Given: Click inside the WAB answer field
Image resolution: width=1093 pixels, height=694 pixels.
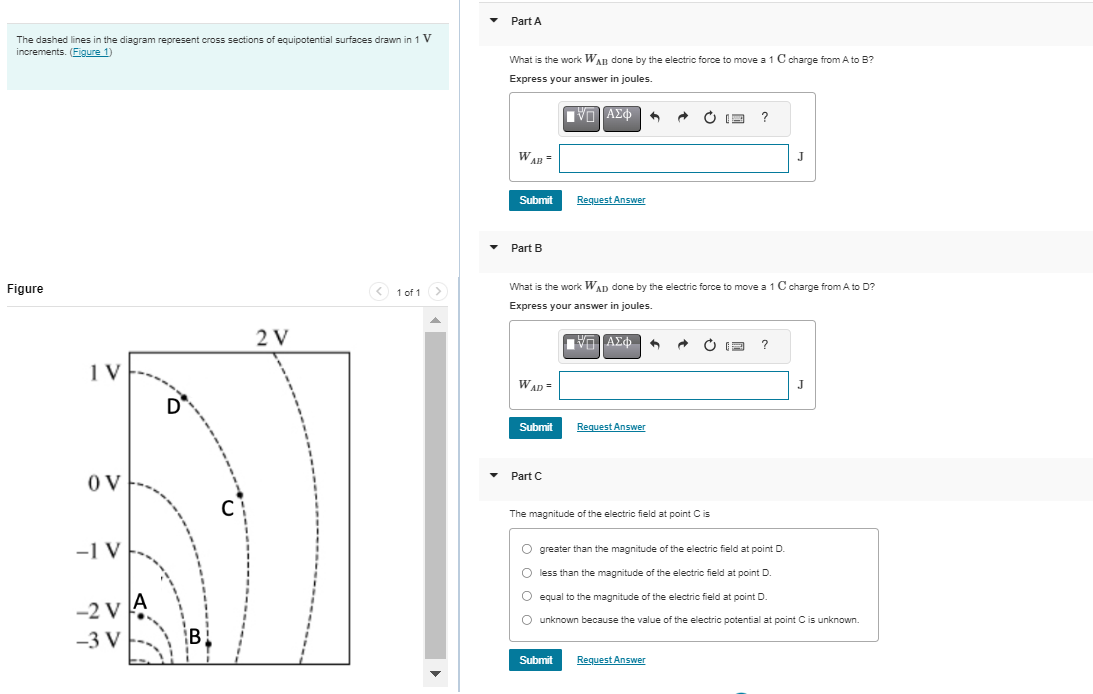Looking at the screenshot, I should click(x=673, y=158).
